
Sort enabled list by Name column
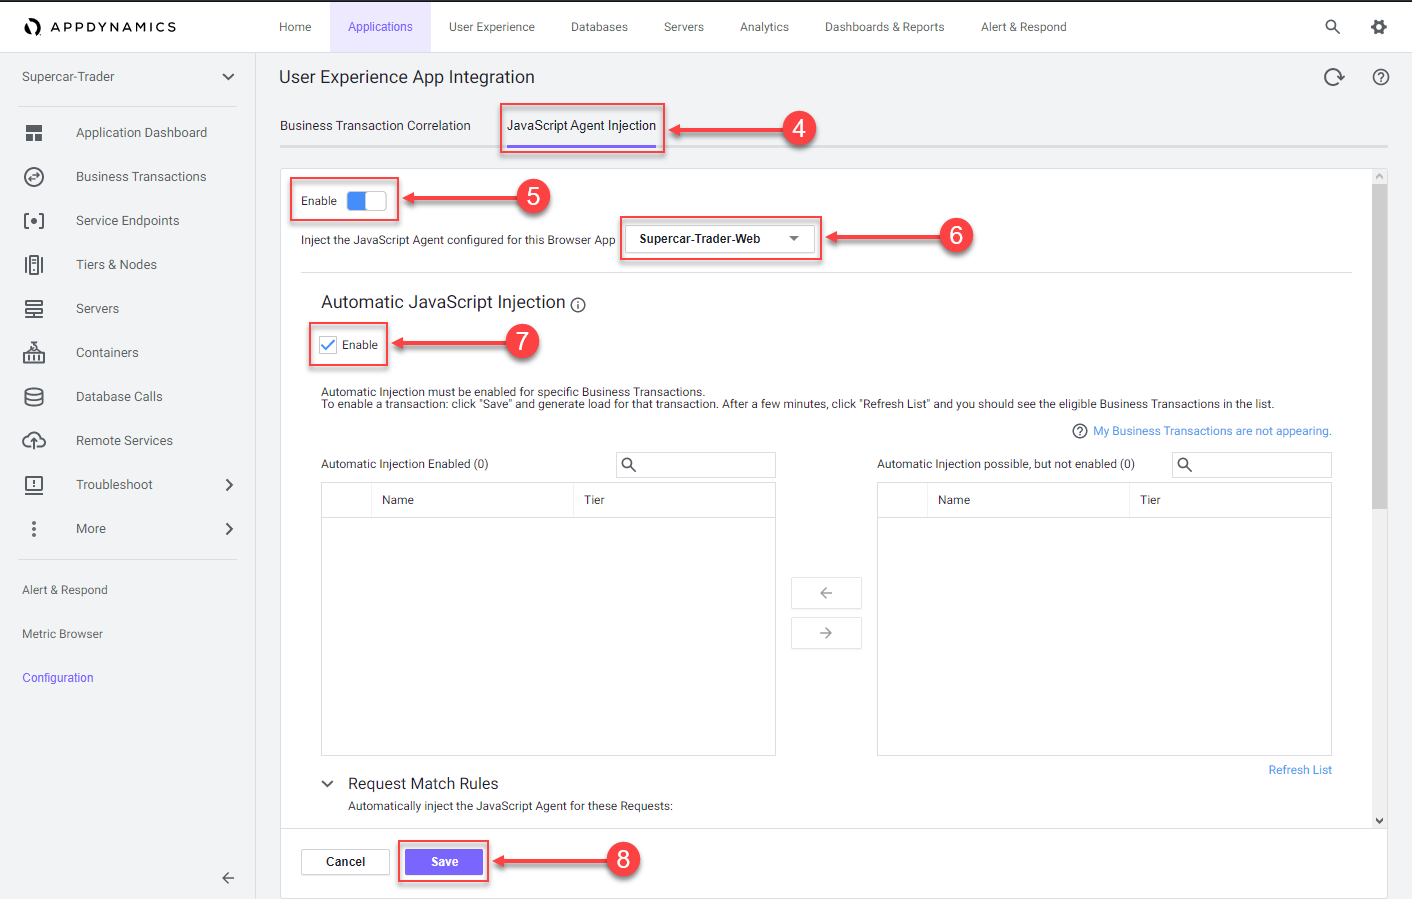472,500
